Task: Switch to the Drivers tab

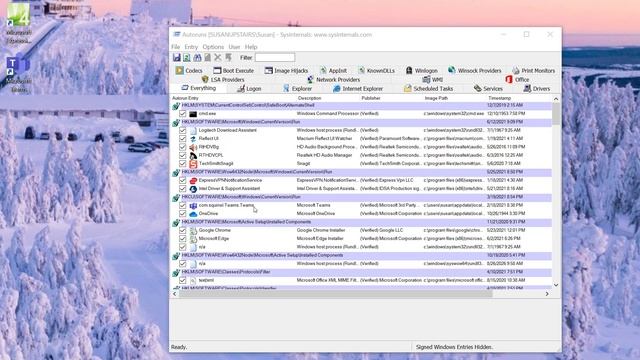Action: [x=537, y=89]
